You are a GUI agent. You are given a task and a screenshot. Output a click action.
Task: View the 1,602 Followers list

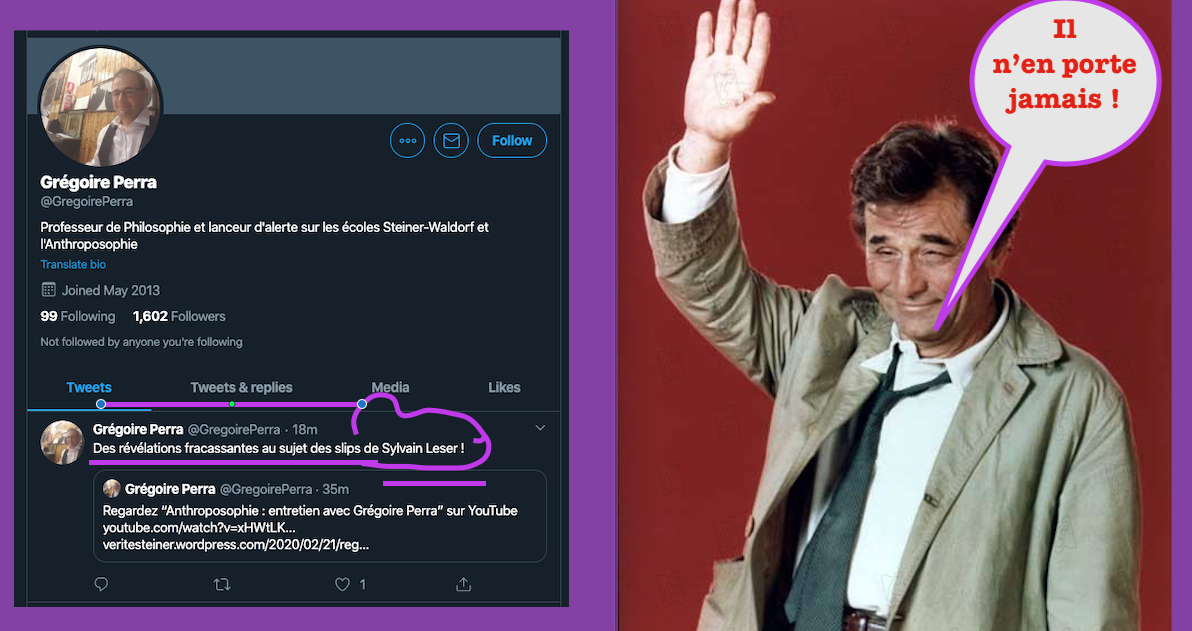point(179,316)
